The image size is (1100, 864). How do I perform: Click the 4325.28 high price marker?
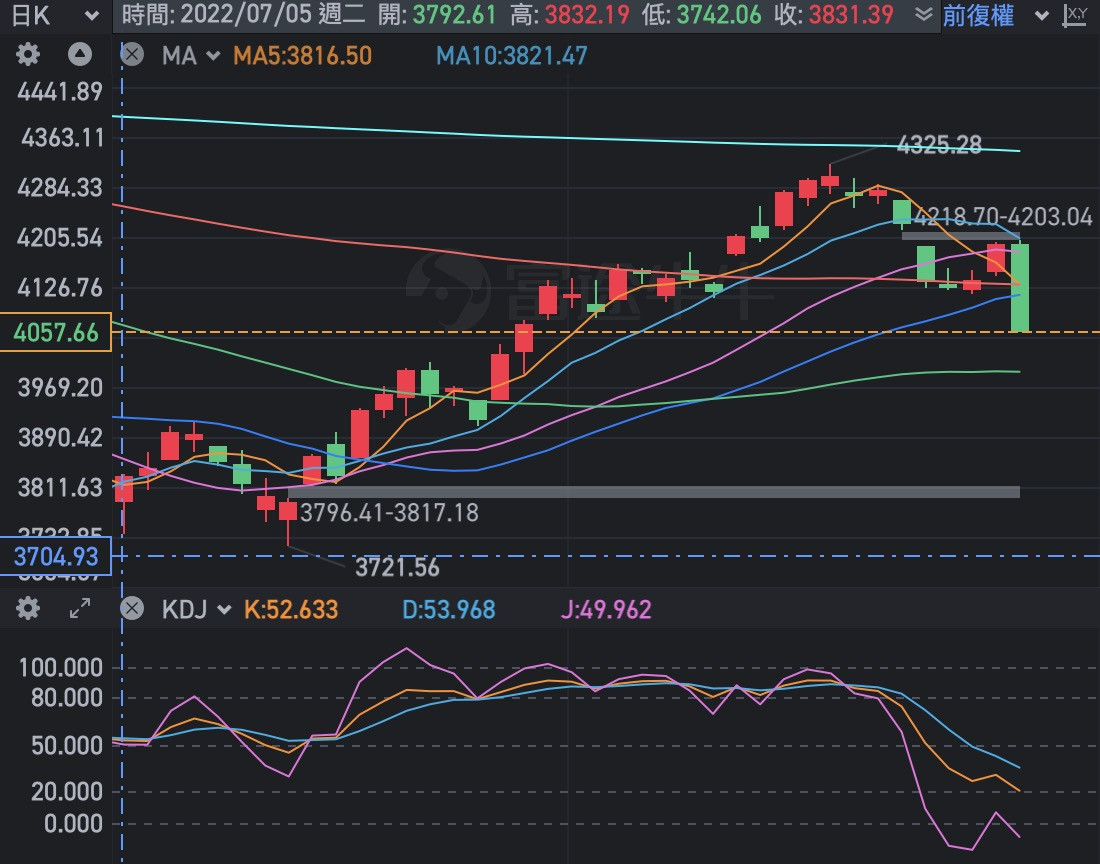[x=939, y=146]
